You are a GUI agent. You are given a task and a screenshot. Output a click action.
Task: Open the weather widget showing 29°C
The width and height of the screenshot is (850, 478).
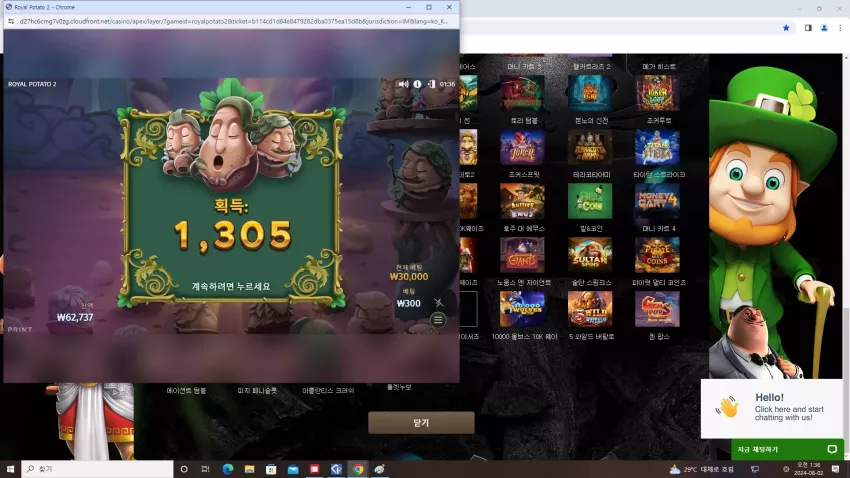(x=702, y=469)
